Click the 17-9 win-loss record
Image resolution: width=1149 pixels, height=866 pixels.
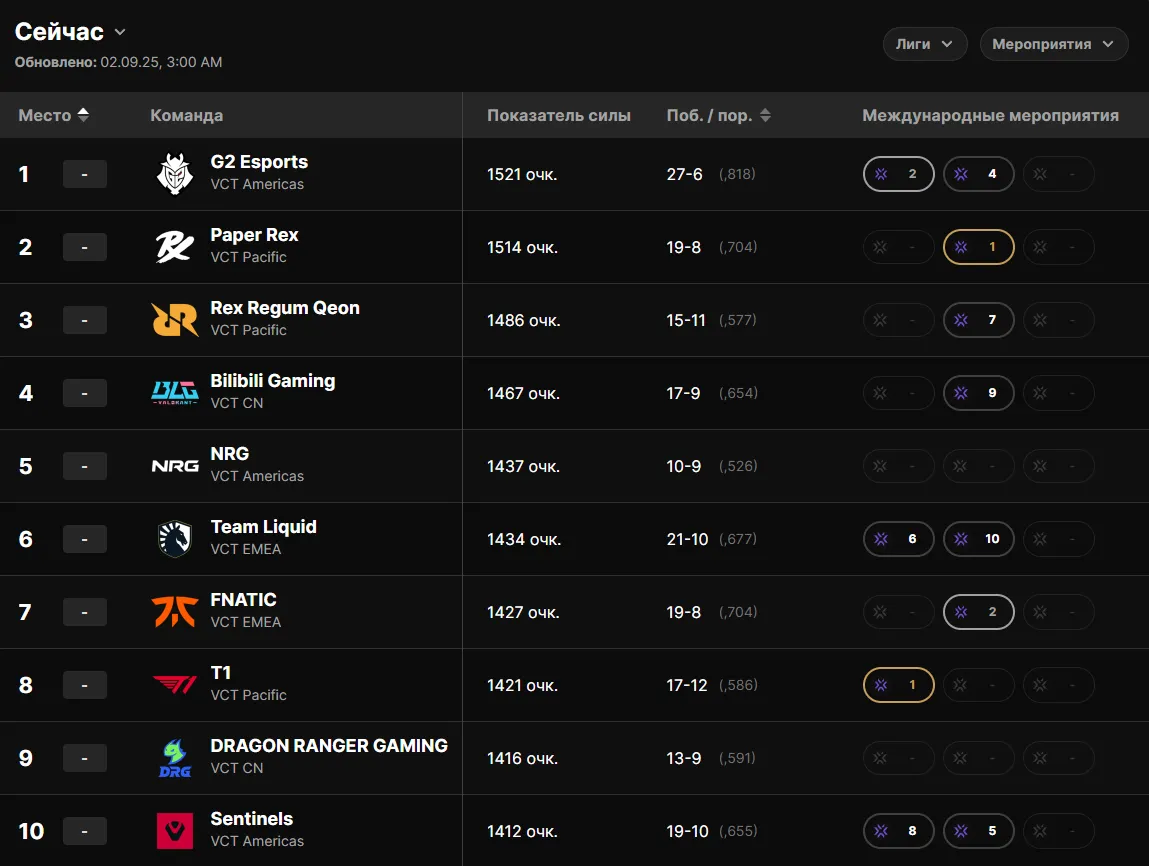[x=683, y=393]
